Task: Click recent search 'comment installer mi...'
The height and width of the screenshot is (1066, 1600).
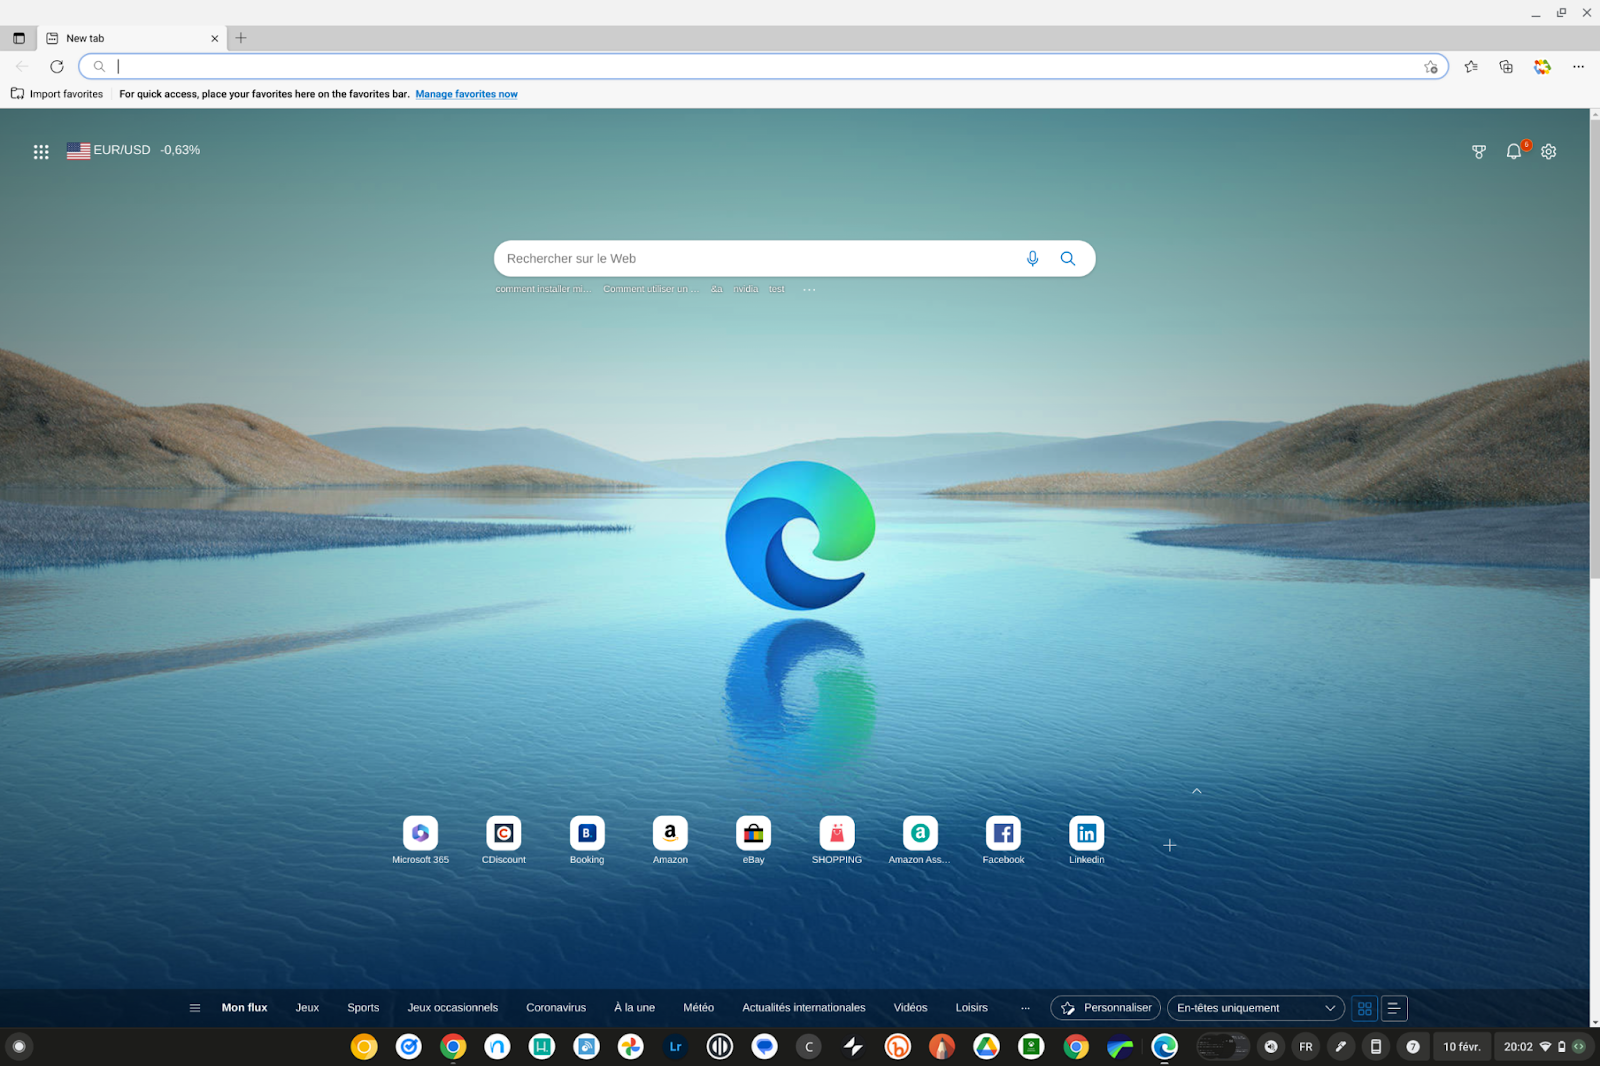Action: coord(543,290)
